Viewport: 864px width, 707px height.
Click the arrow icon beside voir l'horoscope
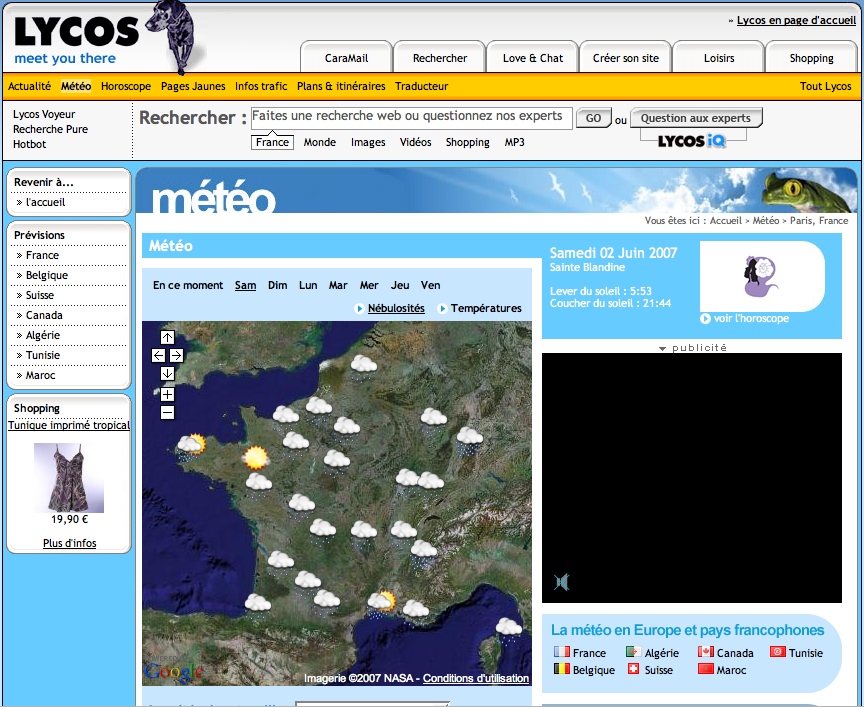point(705,319)
